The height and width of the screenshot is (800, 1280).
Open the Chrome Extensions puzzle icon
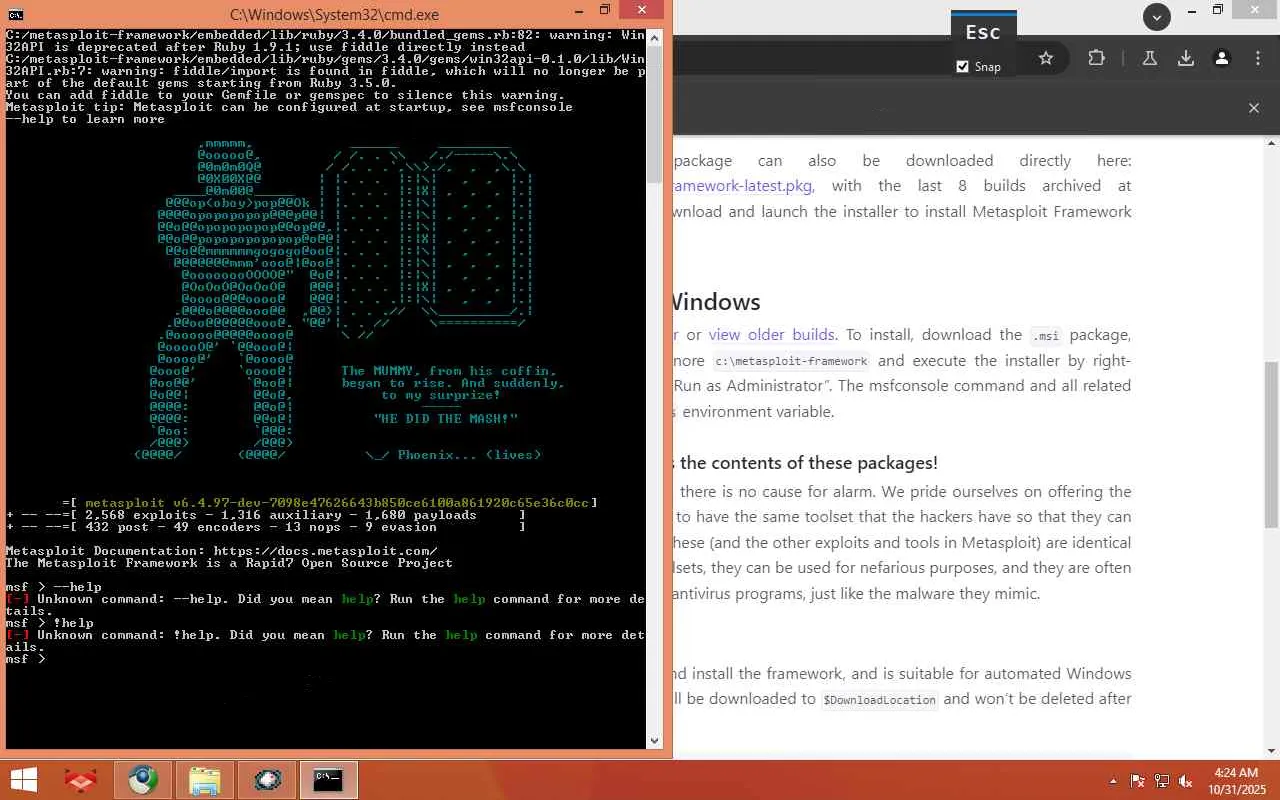[x=1097, y=58]
